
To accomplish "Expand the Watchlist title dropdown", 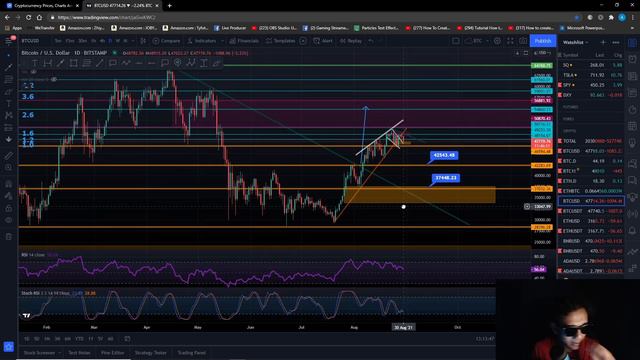I will click(x=576, y=42).
